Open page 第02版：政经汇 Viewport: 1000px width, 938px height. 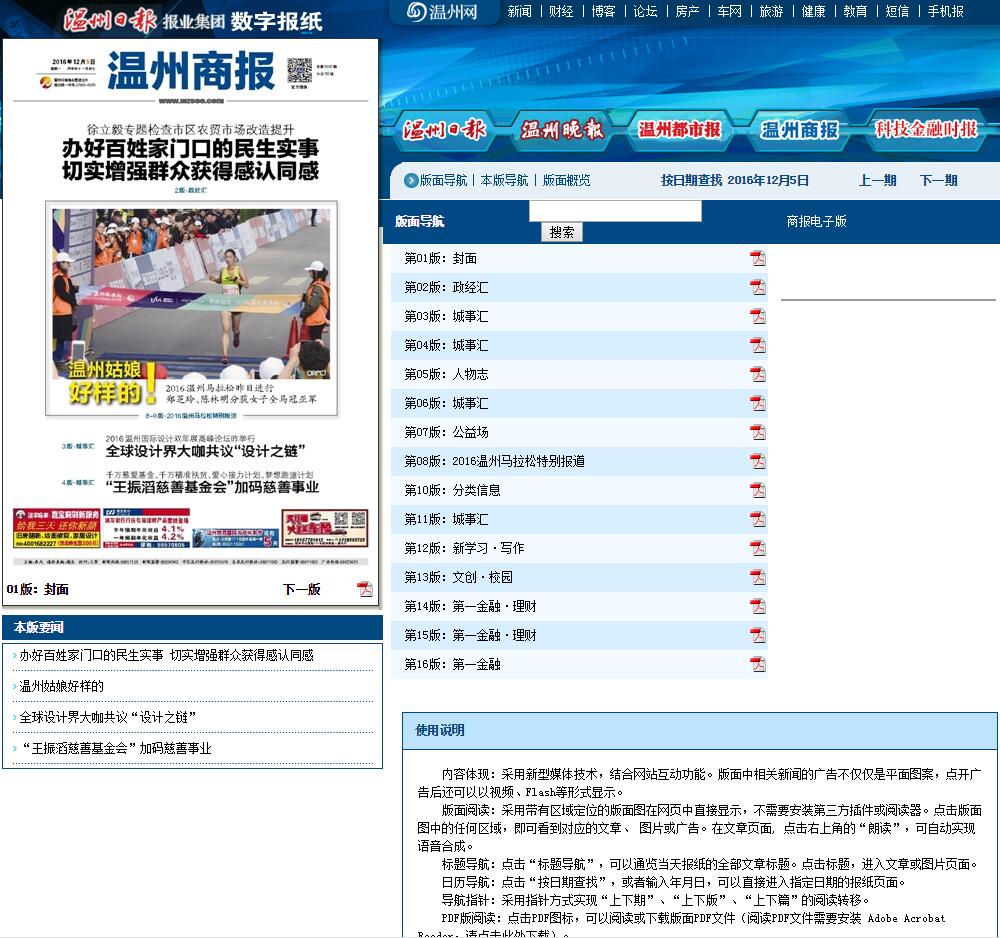pos(446,287)
